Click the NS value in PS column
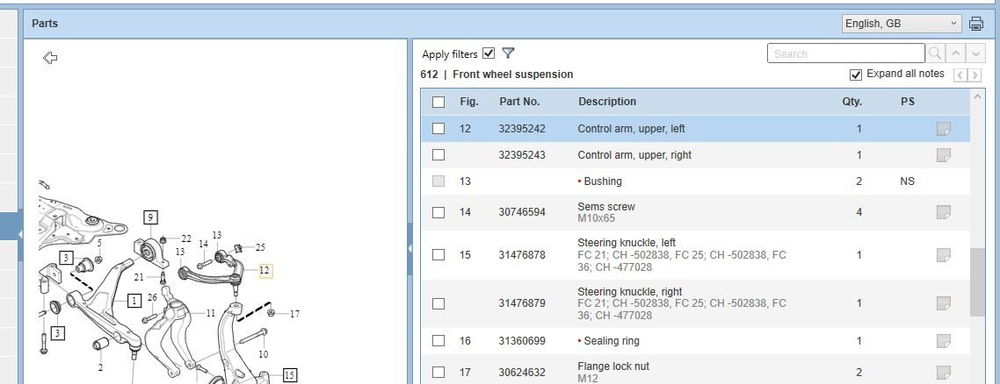 pos(907,181)
